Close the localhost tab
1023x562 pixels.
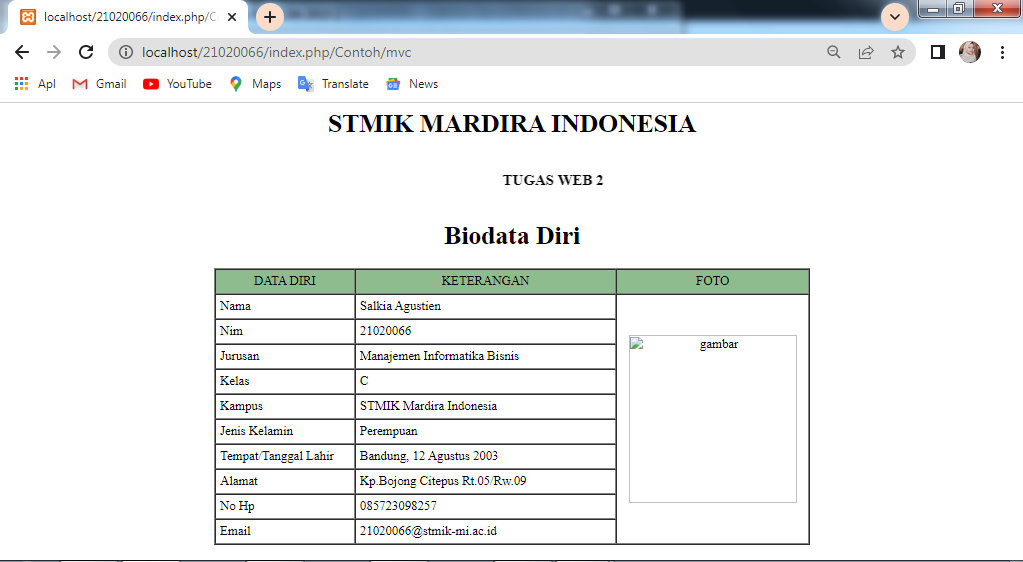tap(232, 17)
